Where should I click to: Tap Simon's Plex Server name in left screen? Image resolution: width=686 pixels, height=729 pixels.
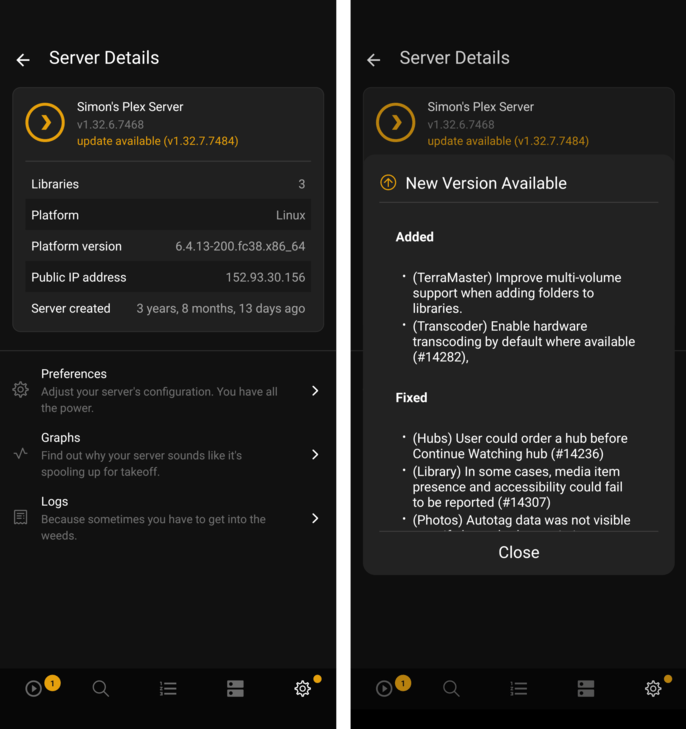coord(130,107)
